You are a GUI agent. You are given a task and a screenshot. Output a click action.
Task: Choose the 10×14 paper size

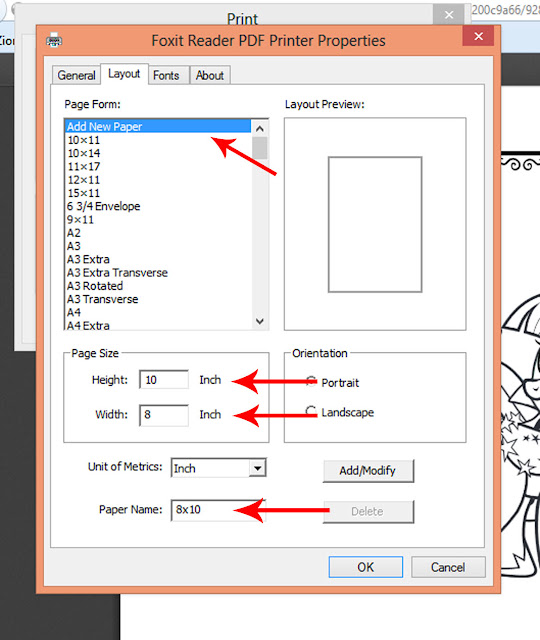click(158, 153)
